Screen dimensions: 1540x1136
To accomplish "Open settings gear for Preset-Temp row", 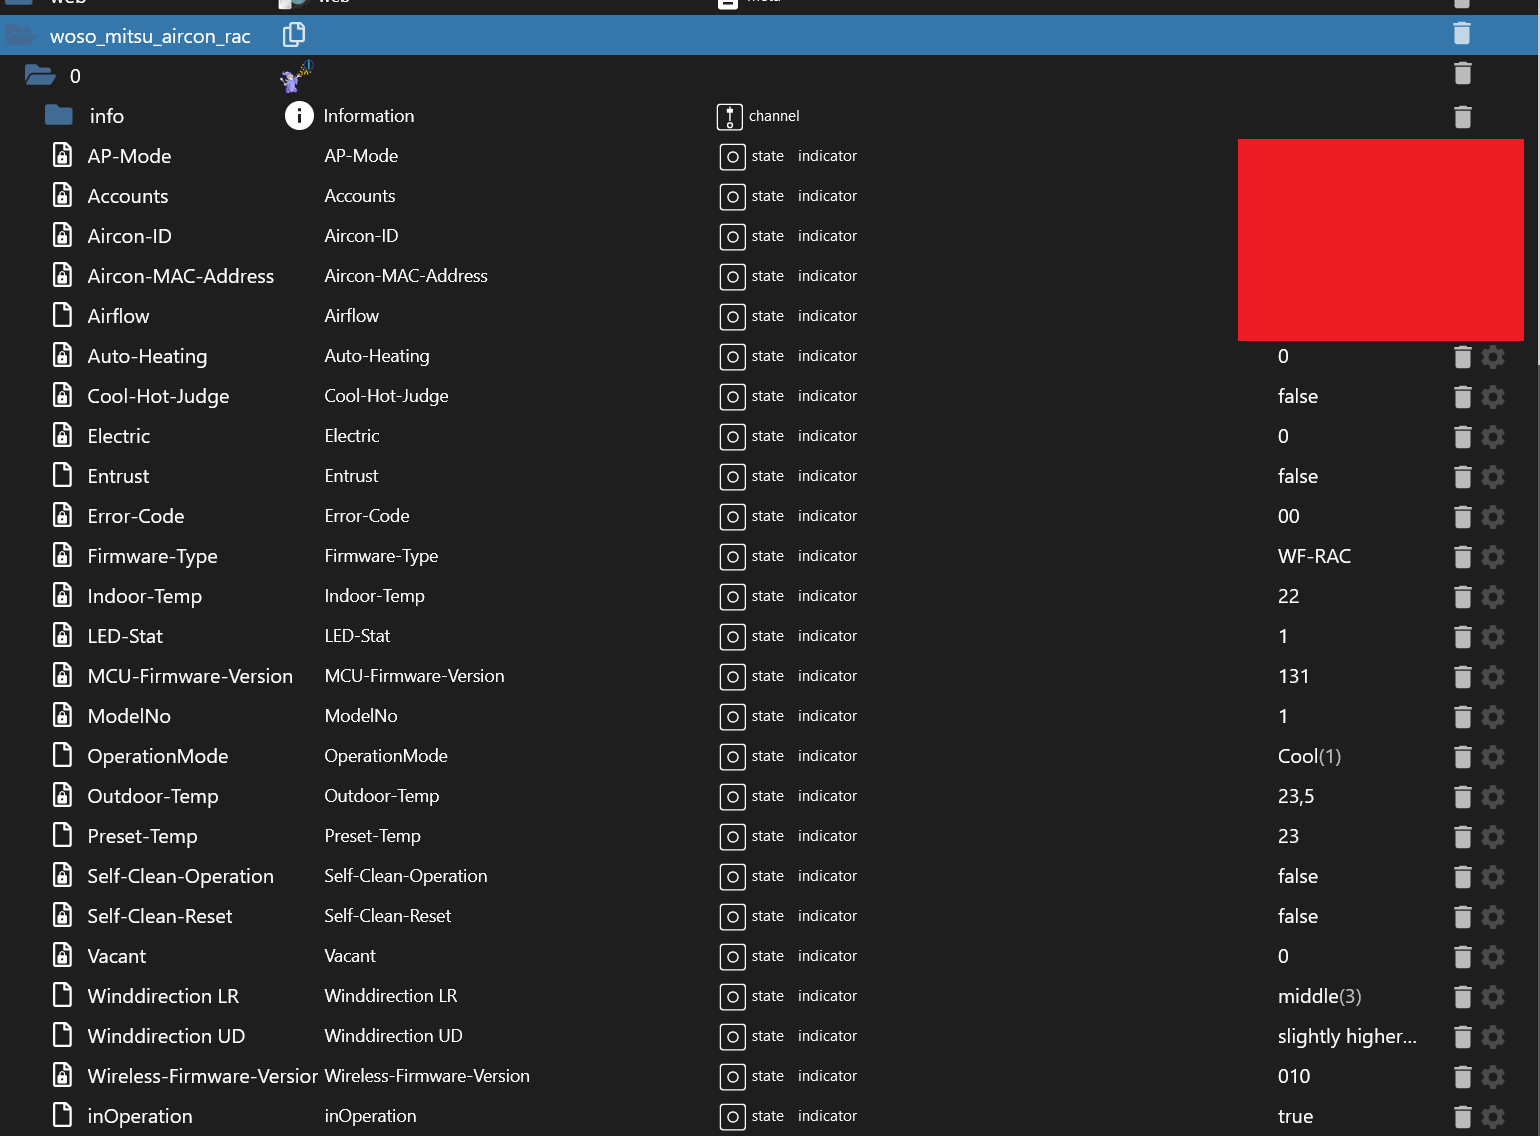I will 1493,837.
